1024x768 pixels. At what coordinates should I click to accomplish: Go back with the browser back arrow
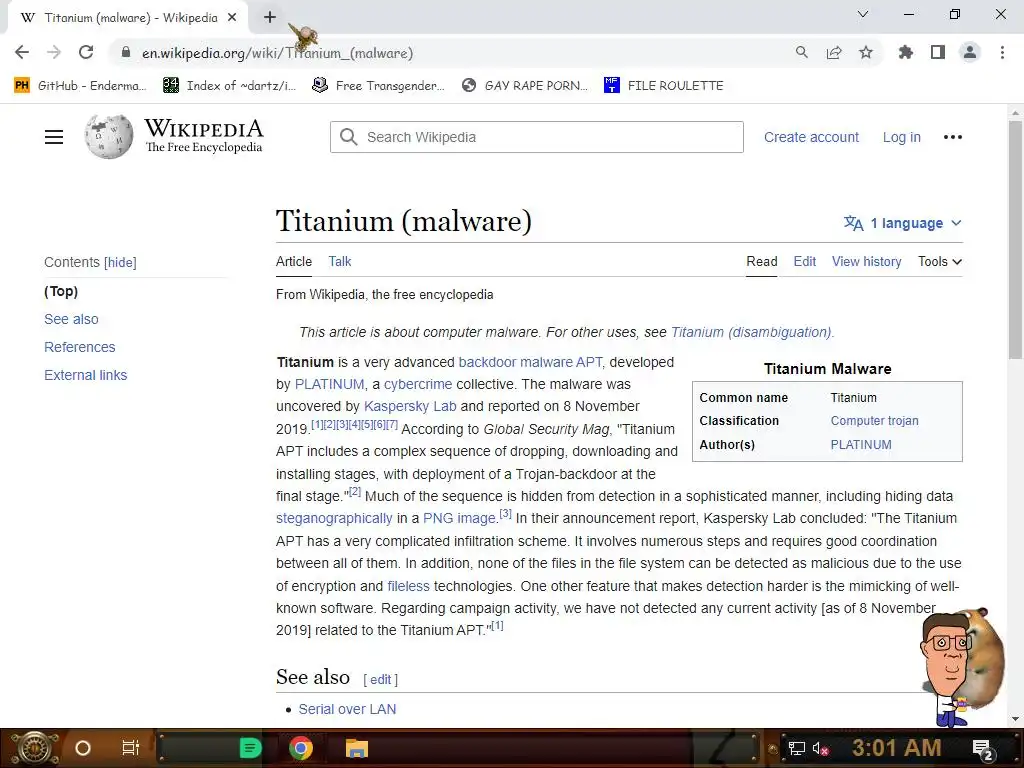22,52
